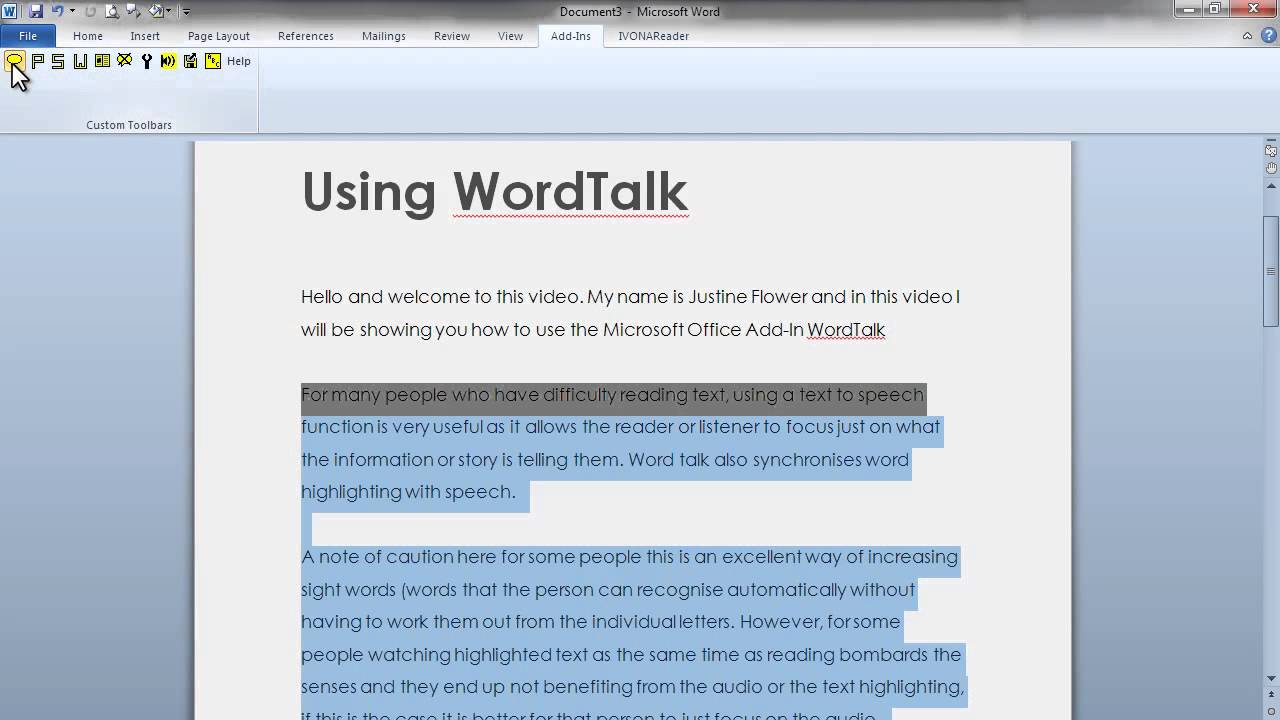The image size is (1280, 720).
Task: Open Customize Quick Access Toolbar dropdown
Action: 186,12
